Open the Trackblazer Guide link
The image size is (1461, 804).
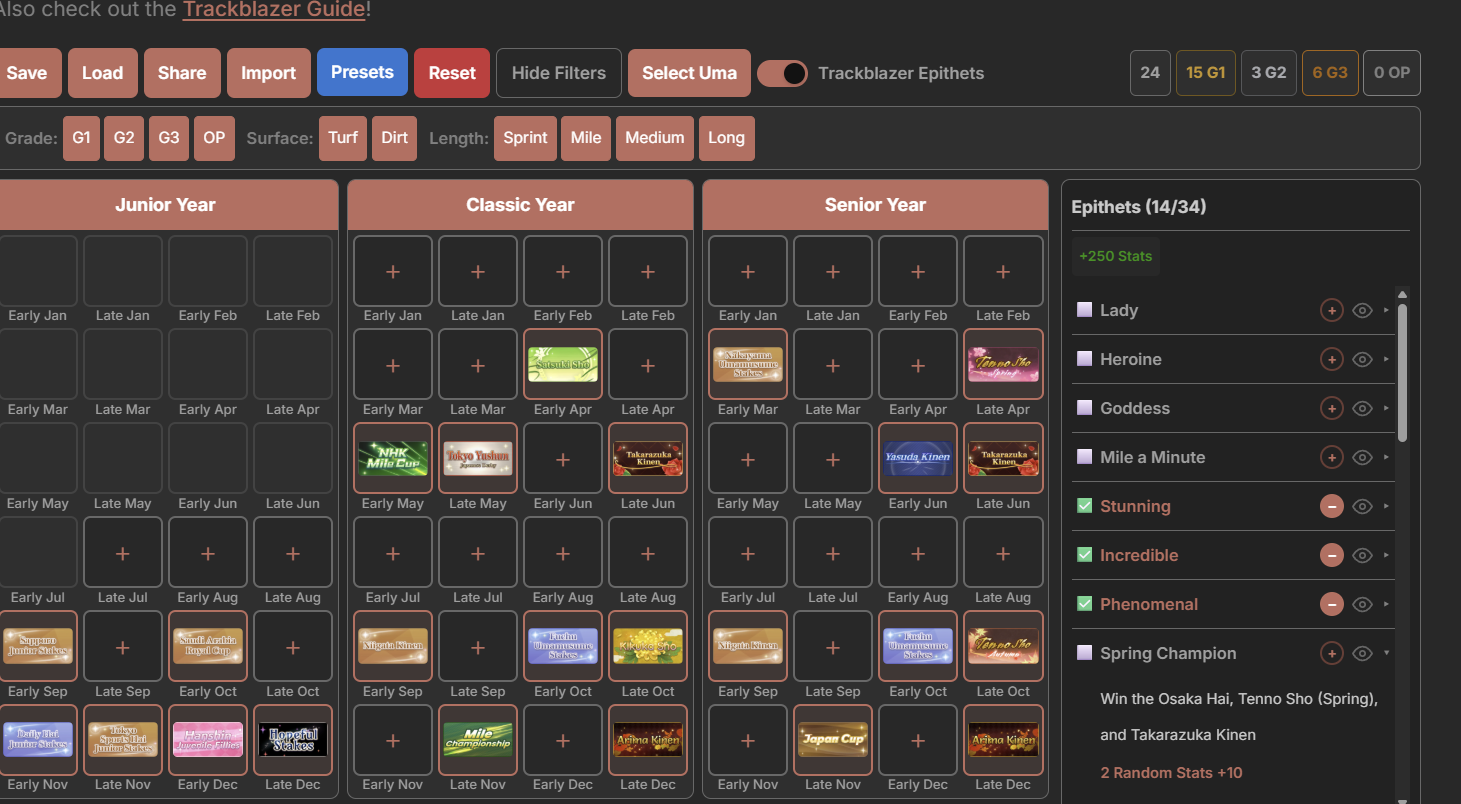274,10
